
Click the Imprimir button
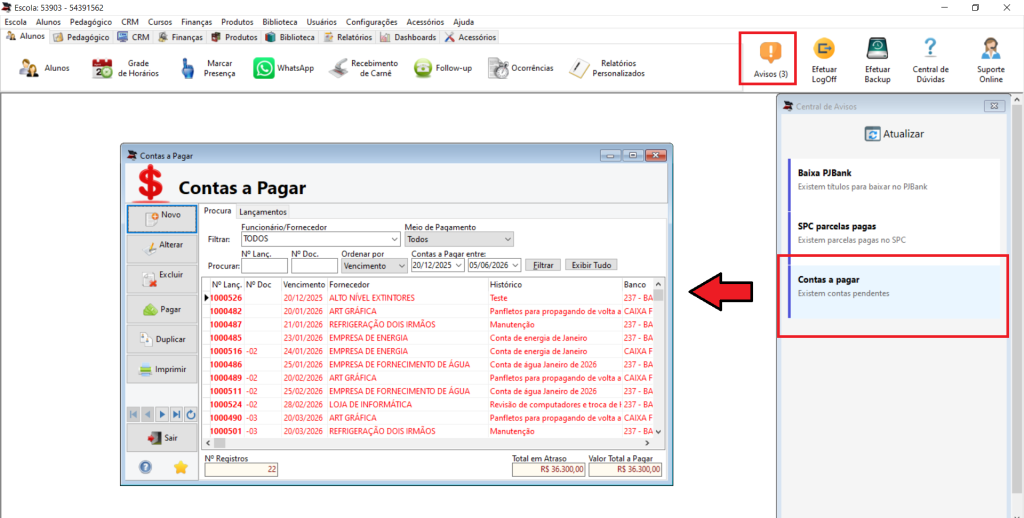click(162, 370)
